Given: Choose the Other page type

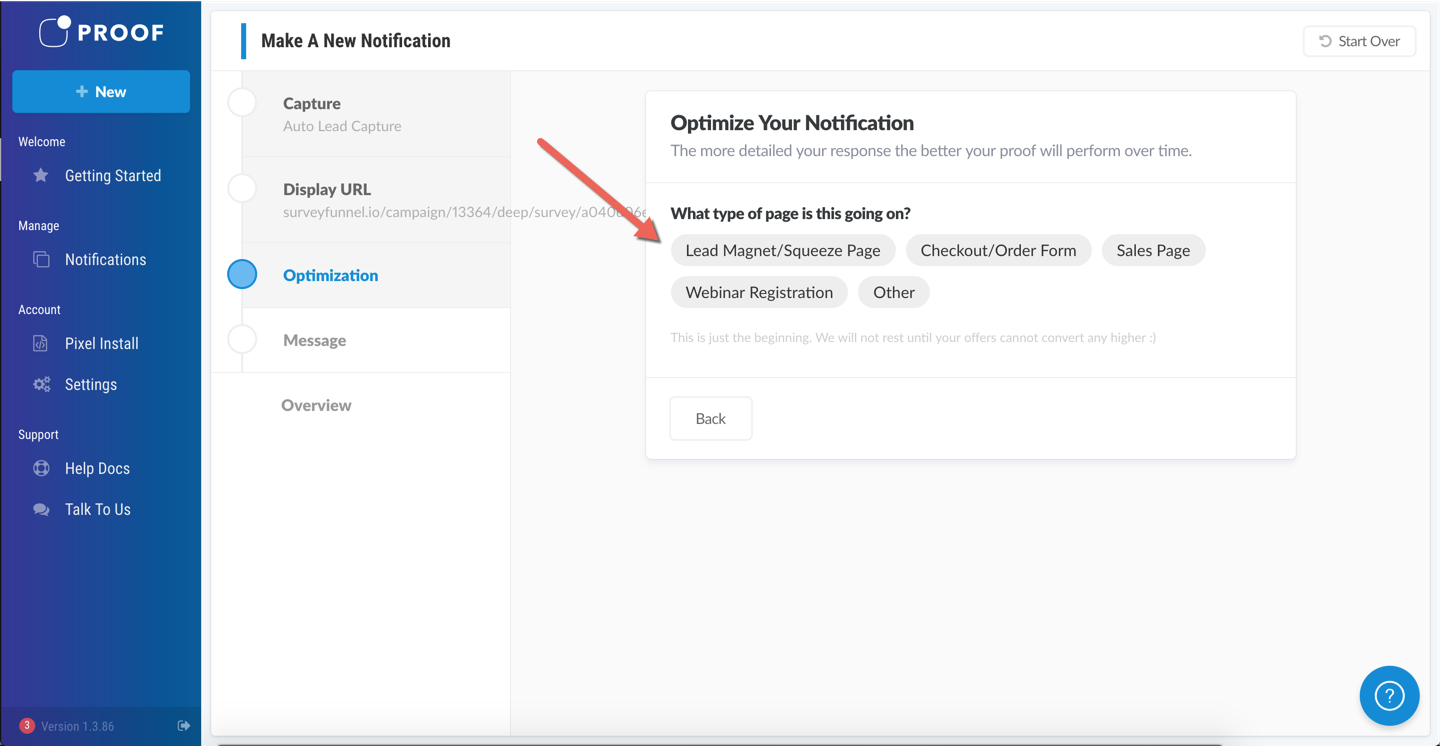Looking at the screenshot, I should point(893,293).
